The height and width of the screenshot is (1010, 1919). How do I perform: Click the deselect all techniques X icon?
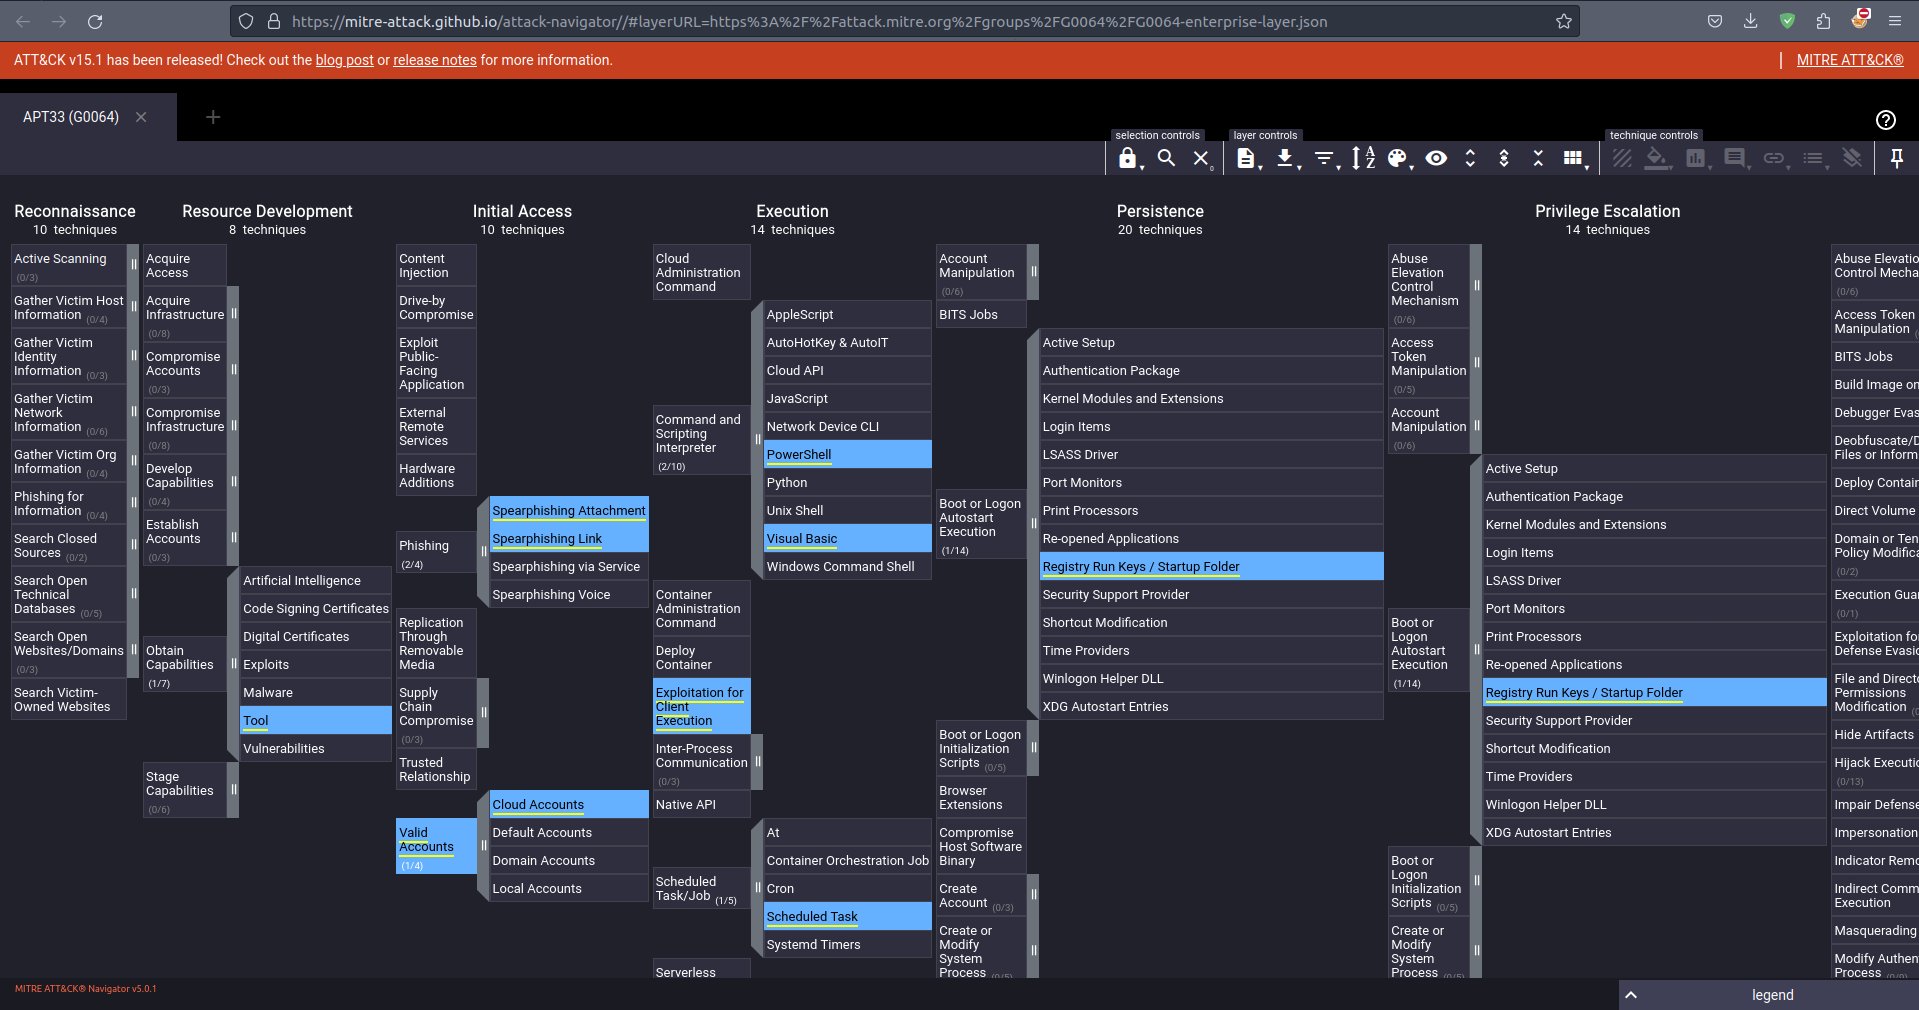pos(1201,158)
